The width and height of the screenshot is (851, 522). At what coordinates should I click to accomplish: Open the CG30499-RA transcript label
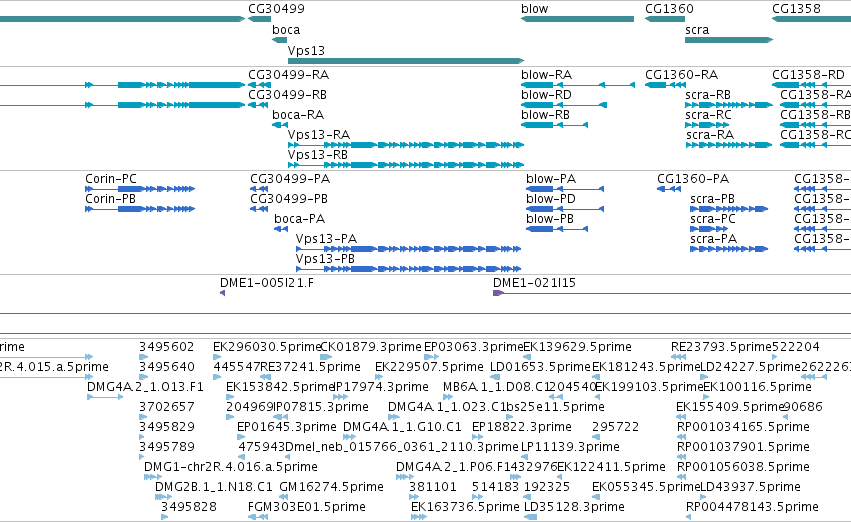(x=289, y=74)
